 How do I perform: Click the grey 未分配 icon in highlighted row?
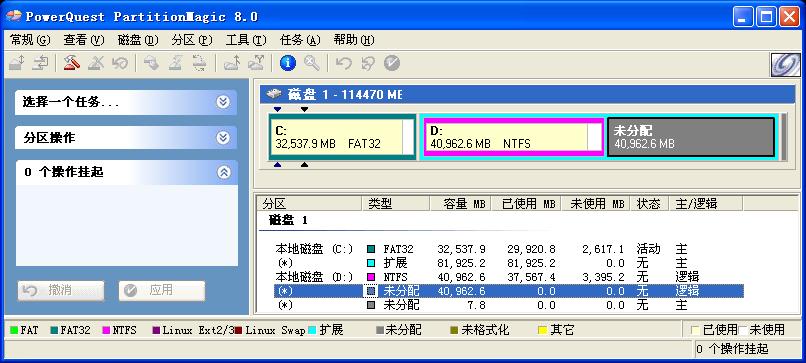click(x=371, y=291)
